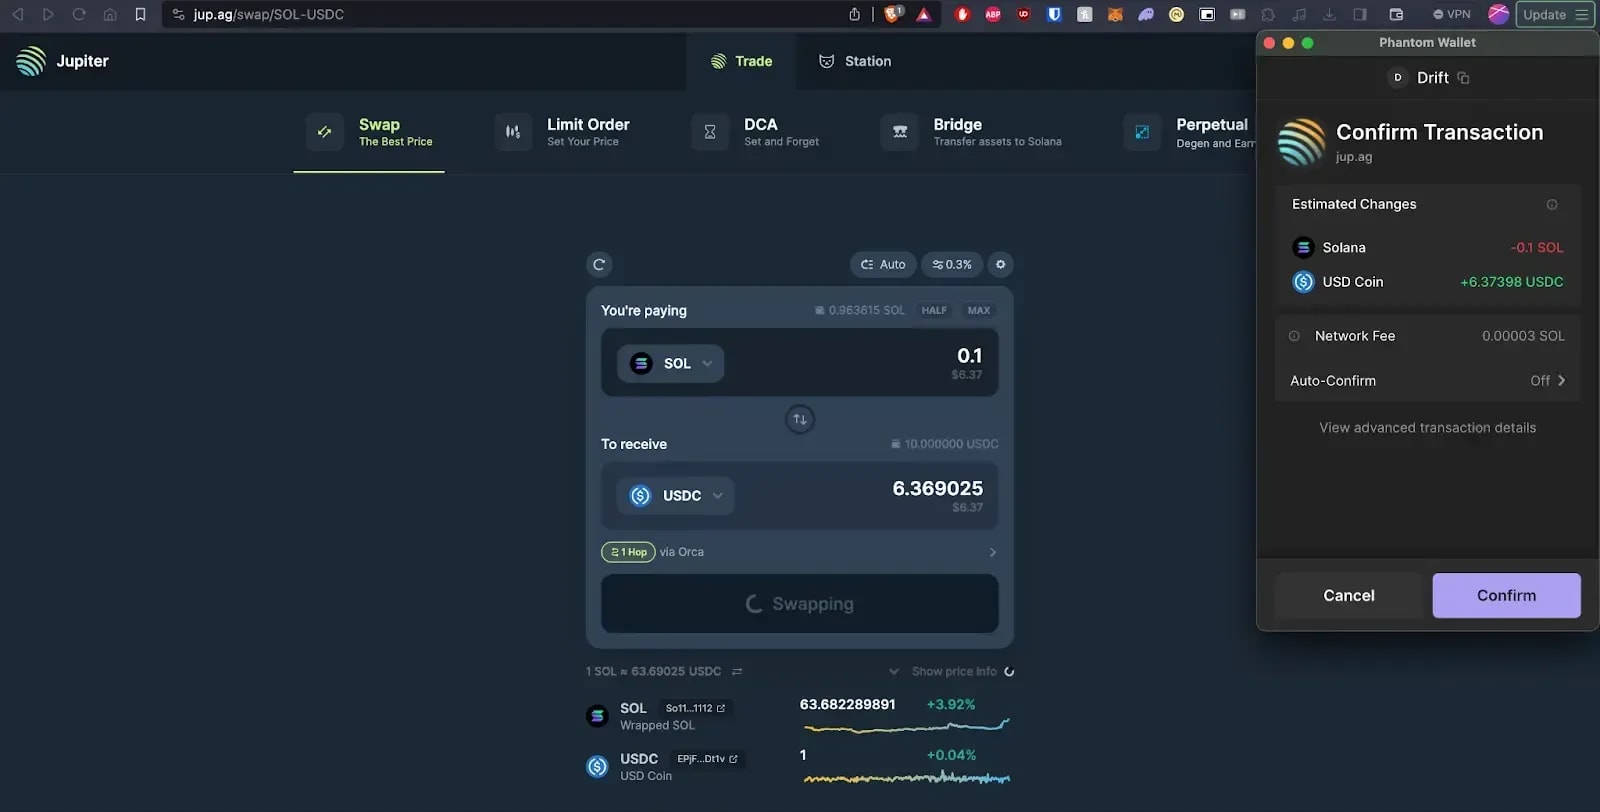The height and width of the screenshot is (812, 1600).
Task: Click the 1 Hop route badge
Action: 628,552
